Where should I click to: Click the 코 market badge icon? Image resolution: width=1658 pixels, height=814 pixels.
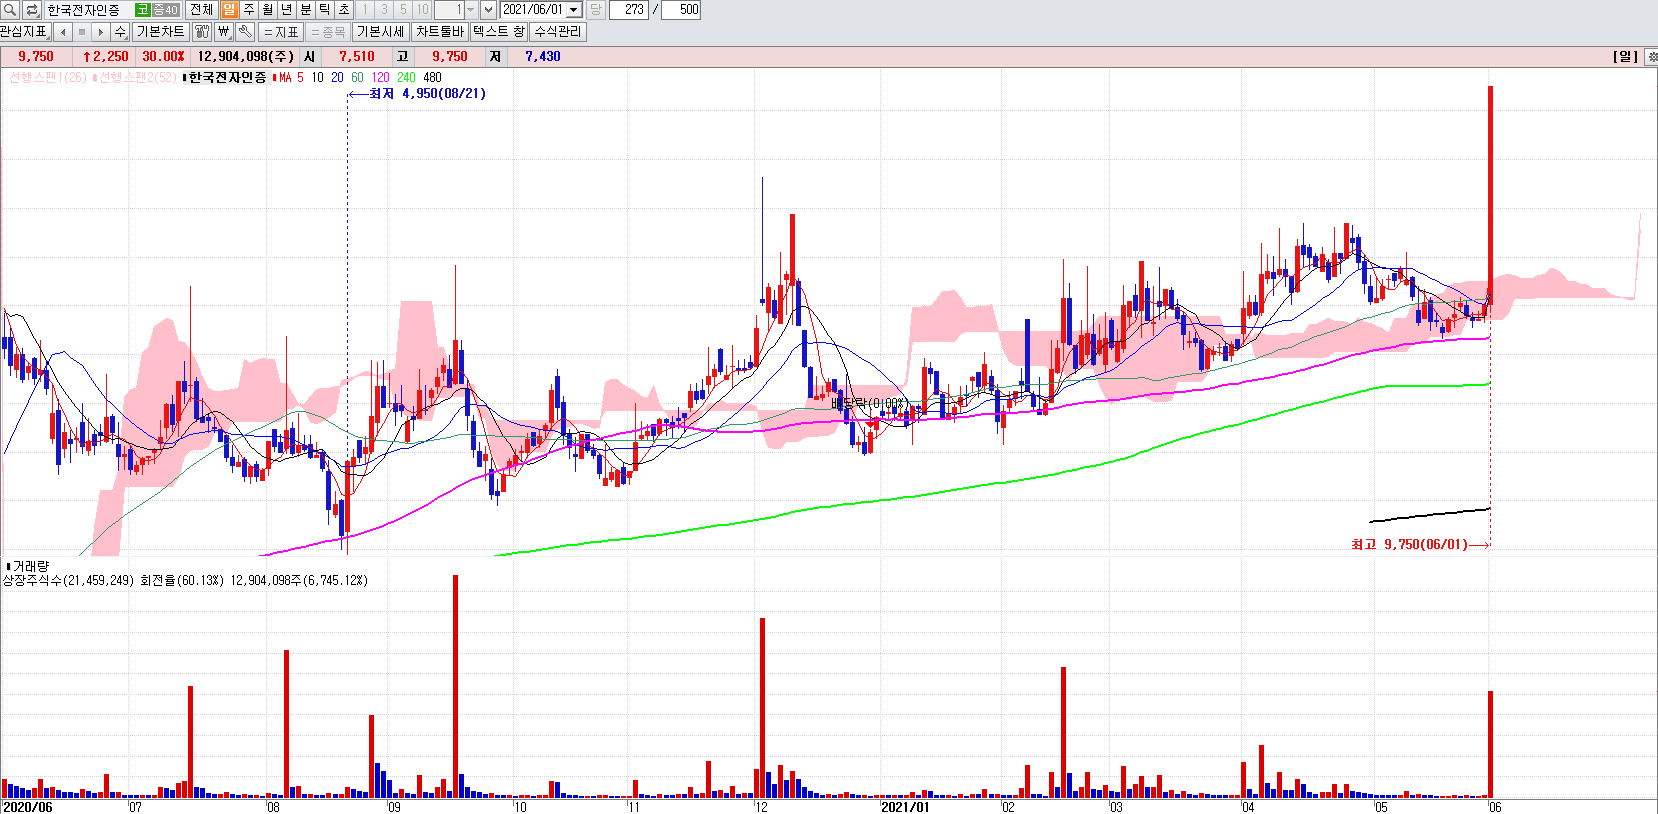pyautogui.click(x=142, y=10)
